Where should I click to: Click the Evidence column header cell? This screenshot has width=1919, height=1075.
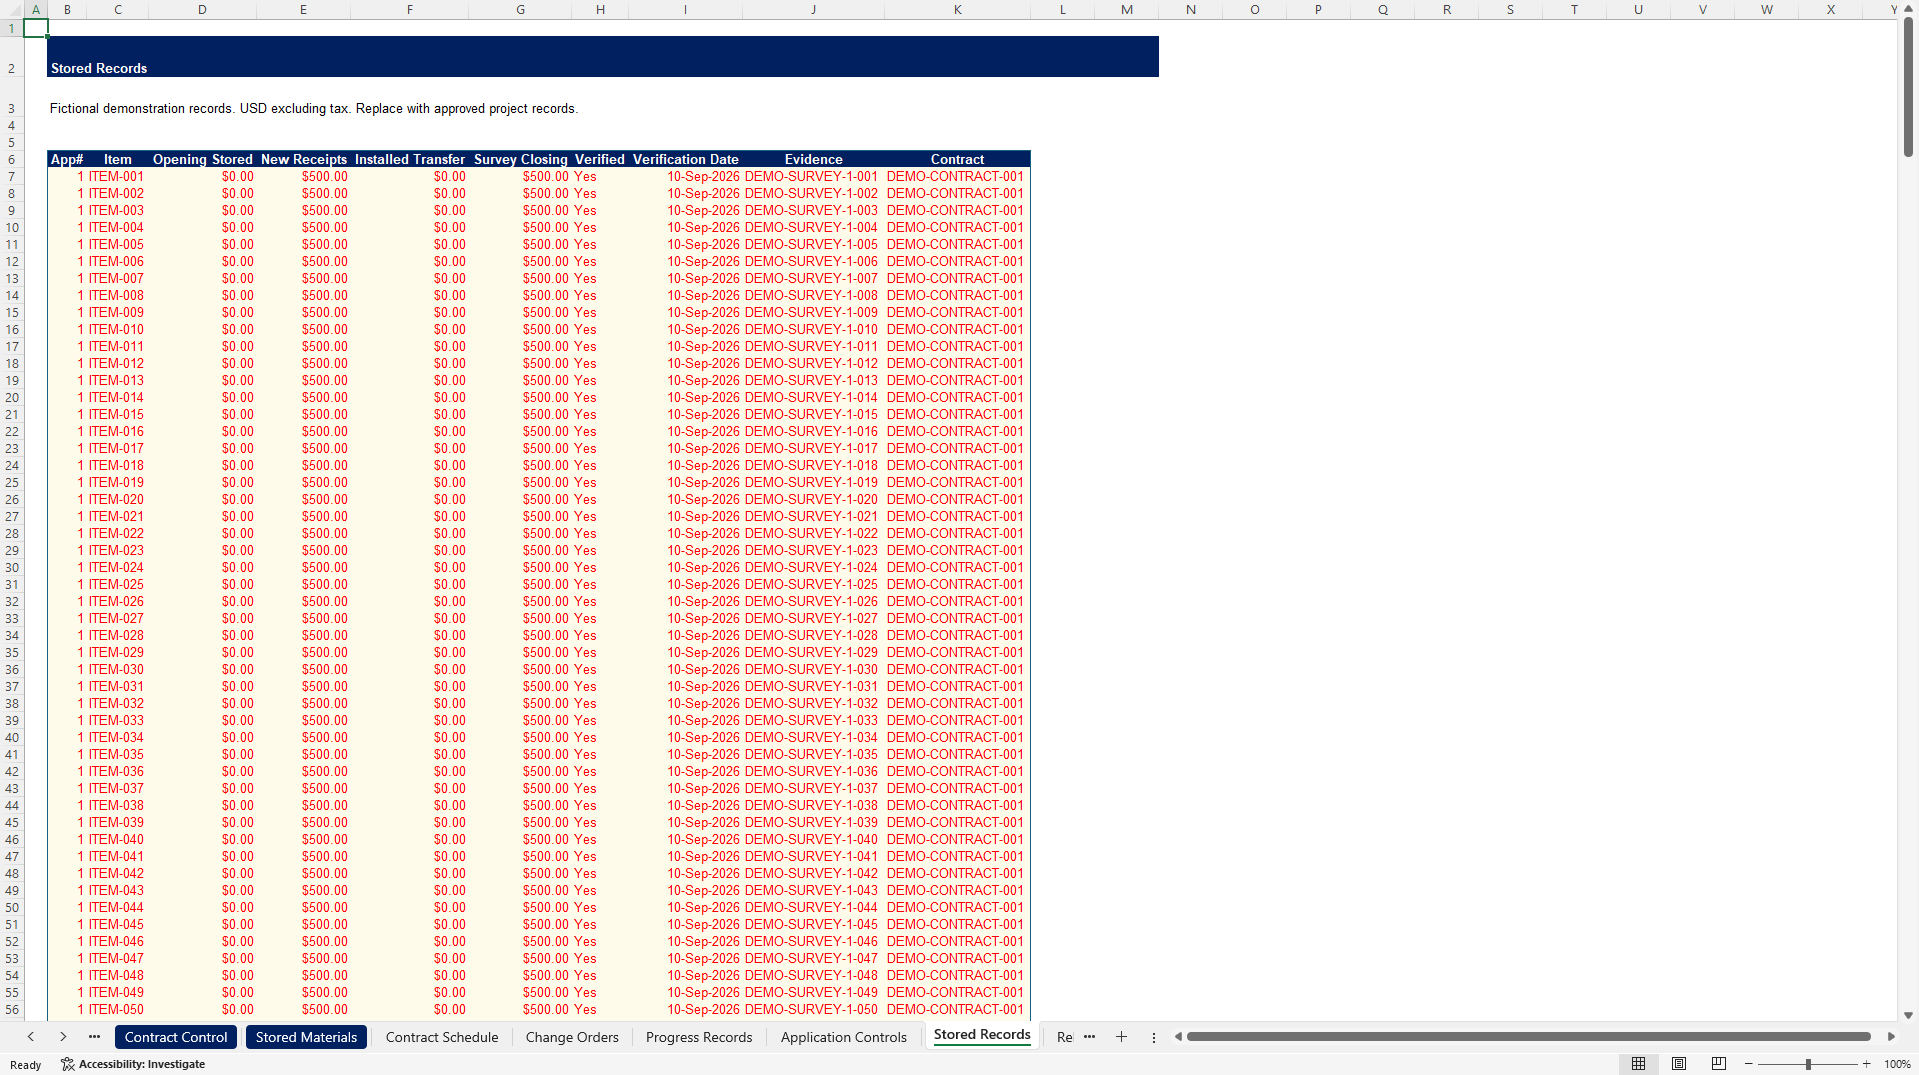point(813,159)
